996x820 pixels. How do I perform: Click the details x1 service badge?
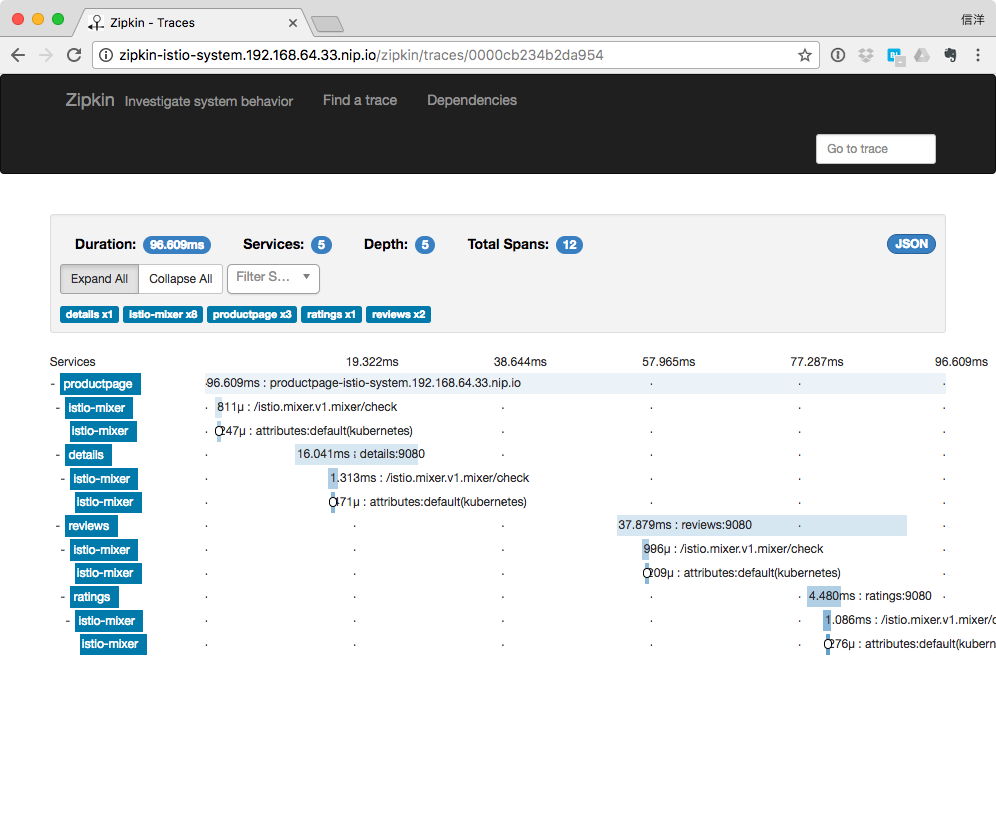point(89,314)
